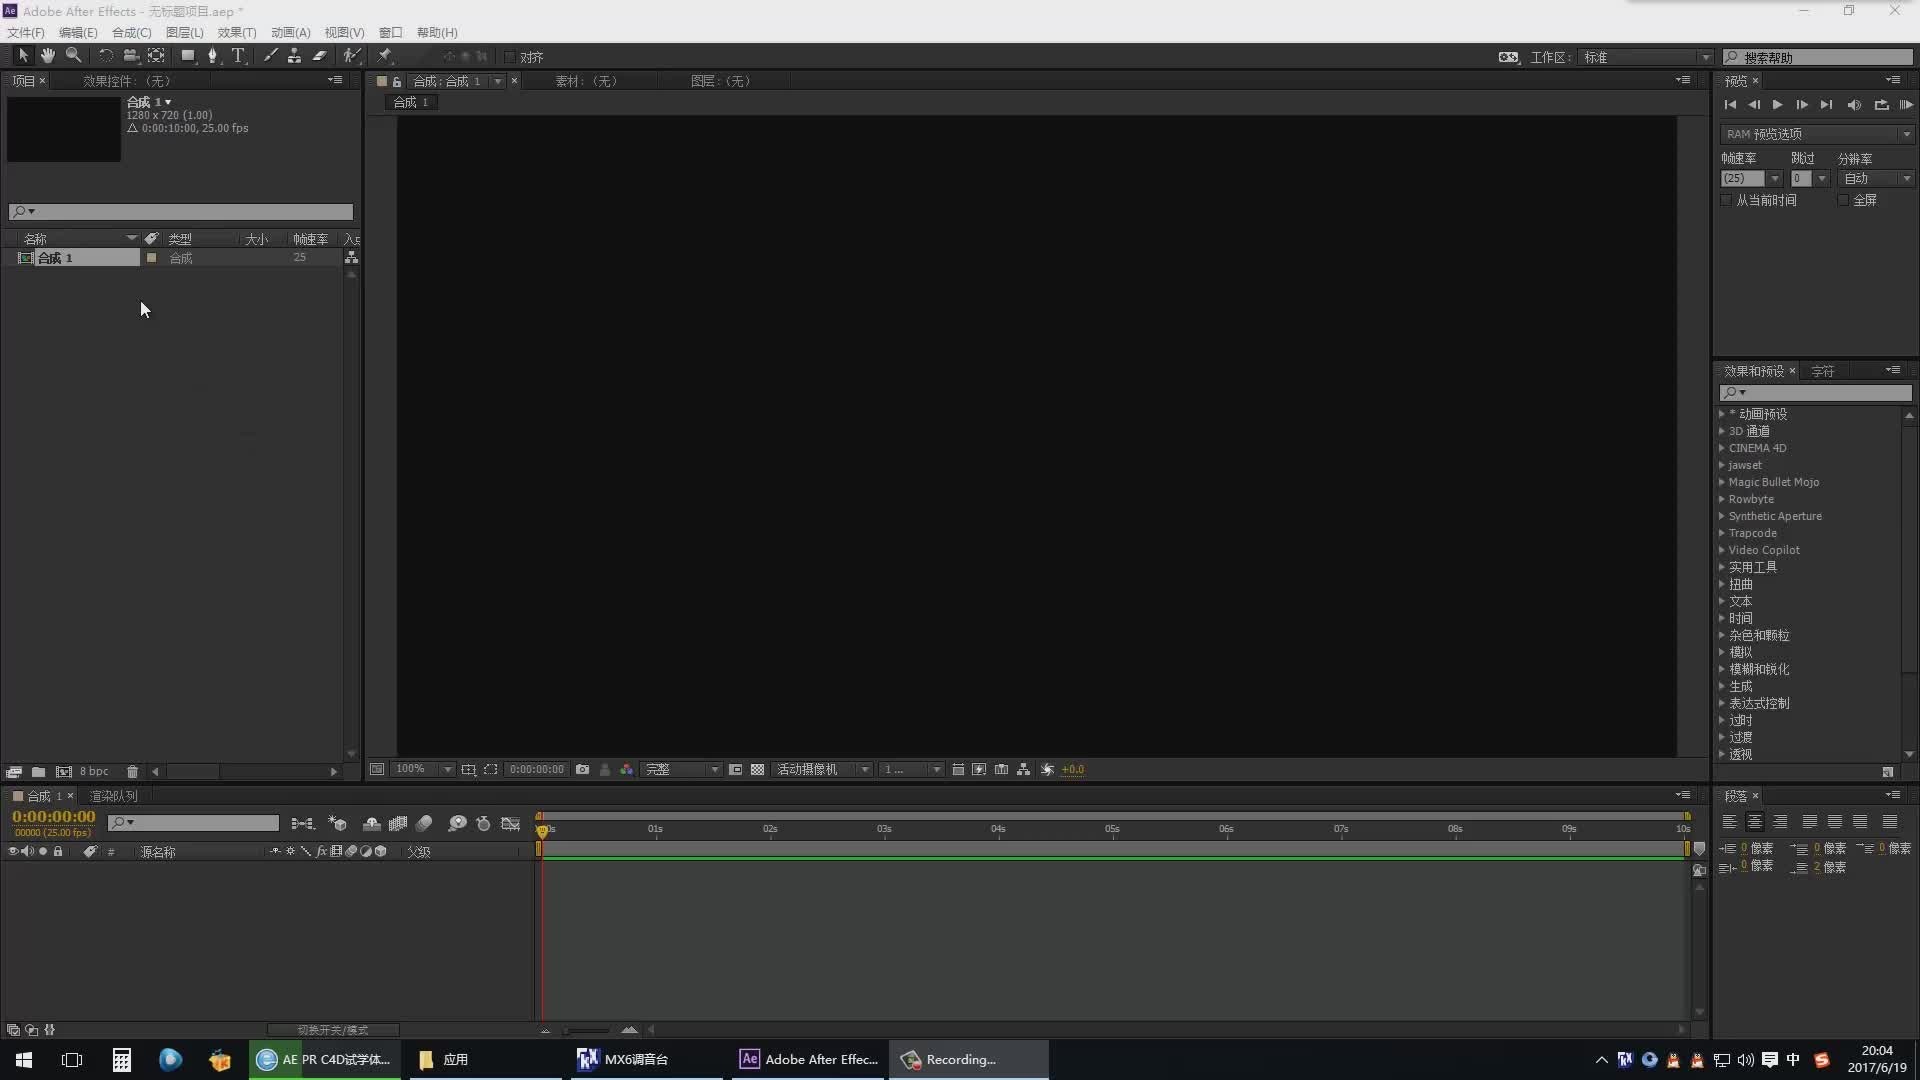1920x1080 pixels.
Task: Open the 文件(F) menu
Action: (x=26, y=33)
